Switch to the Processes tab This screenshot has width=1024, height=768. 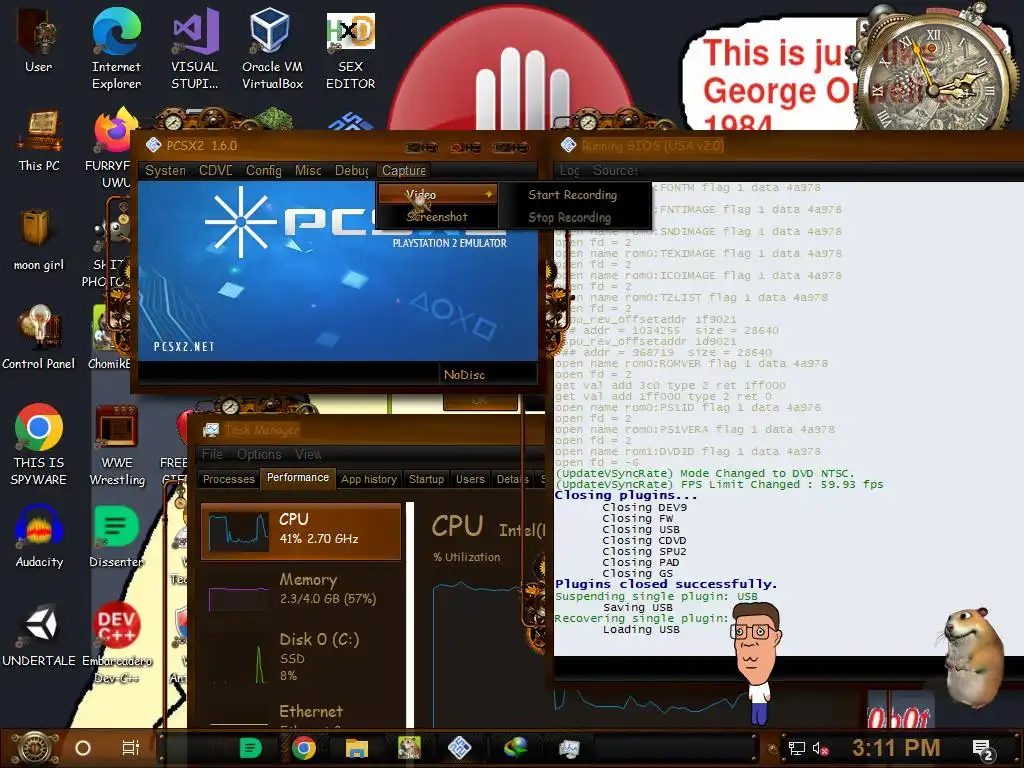[x=229, y=479]
